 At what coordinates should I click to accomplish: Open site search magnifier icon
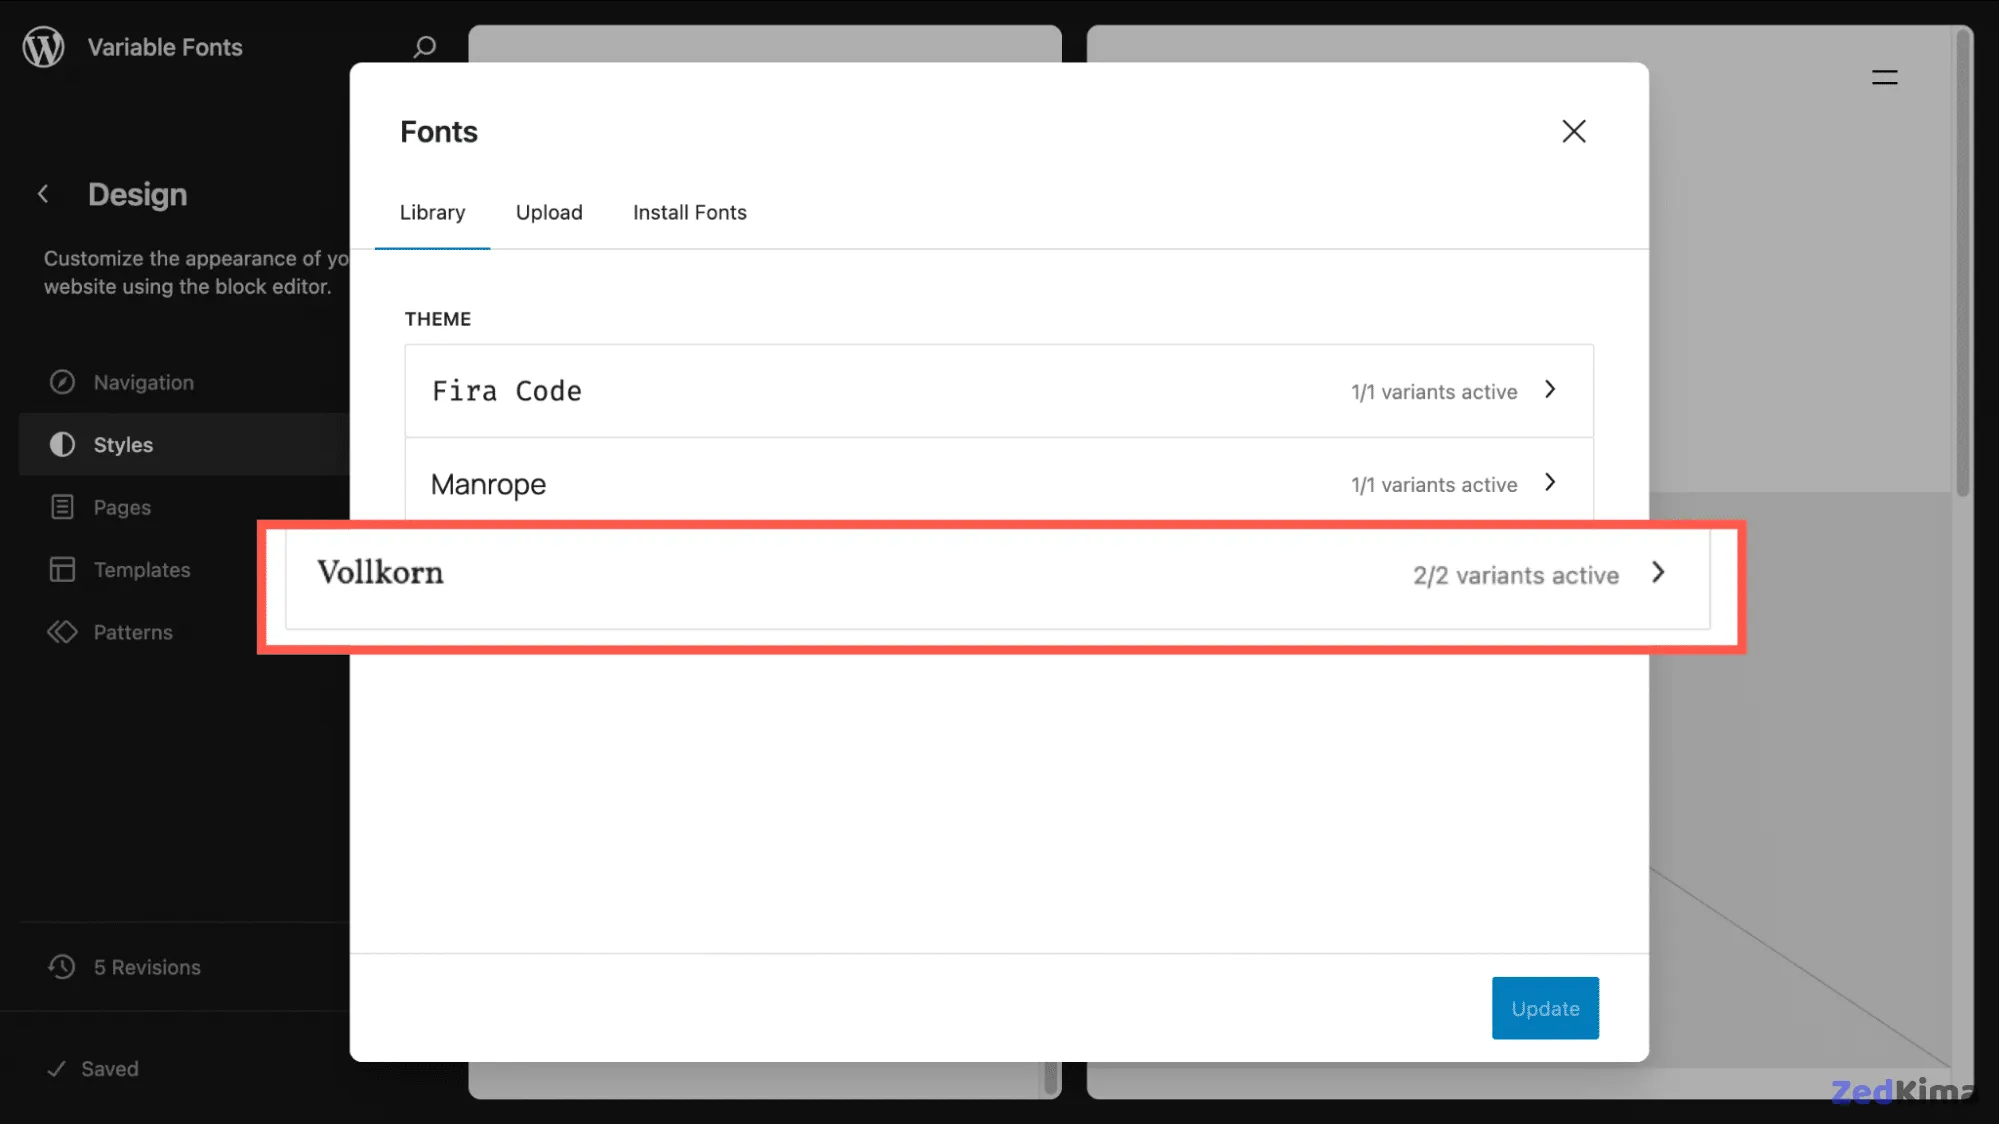point(425,47)
